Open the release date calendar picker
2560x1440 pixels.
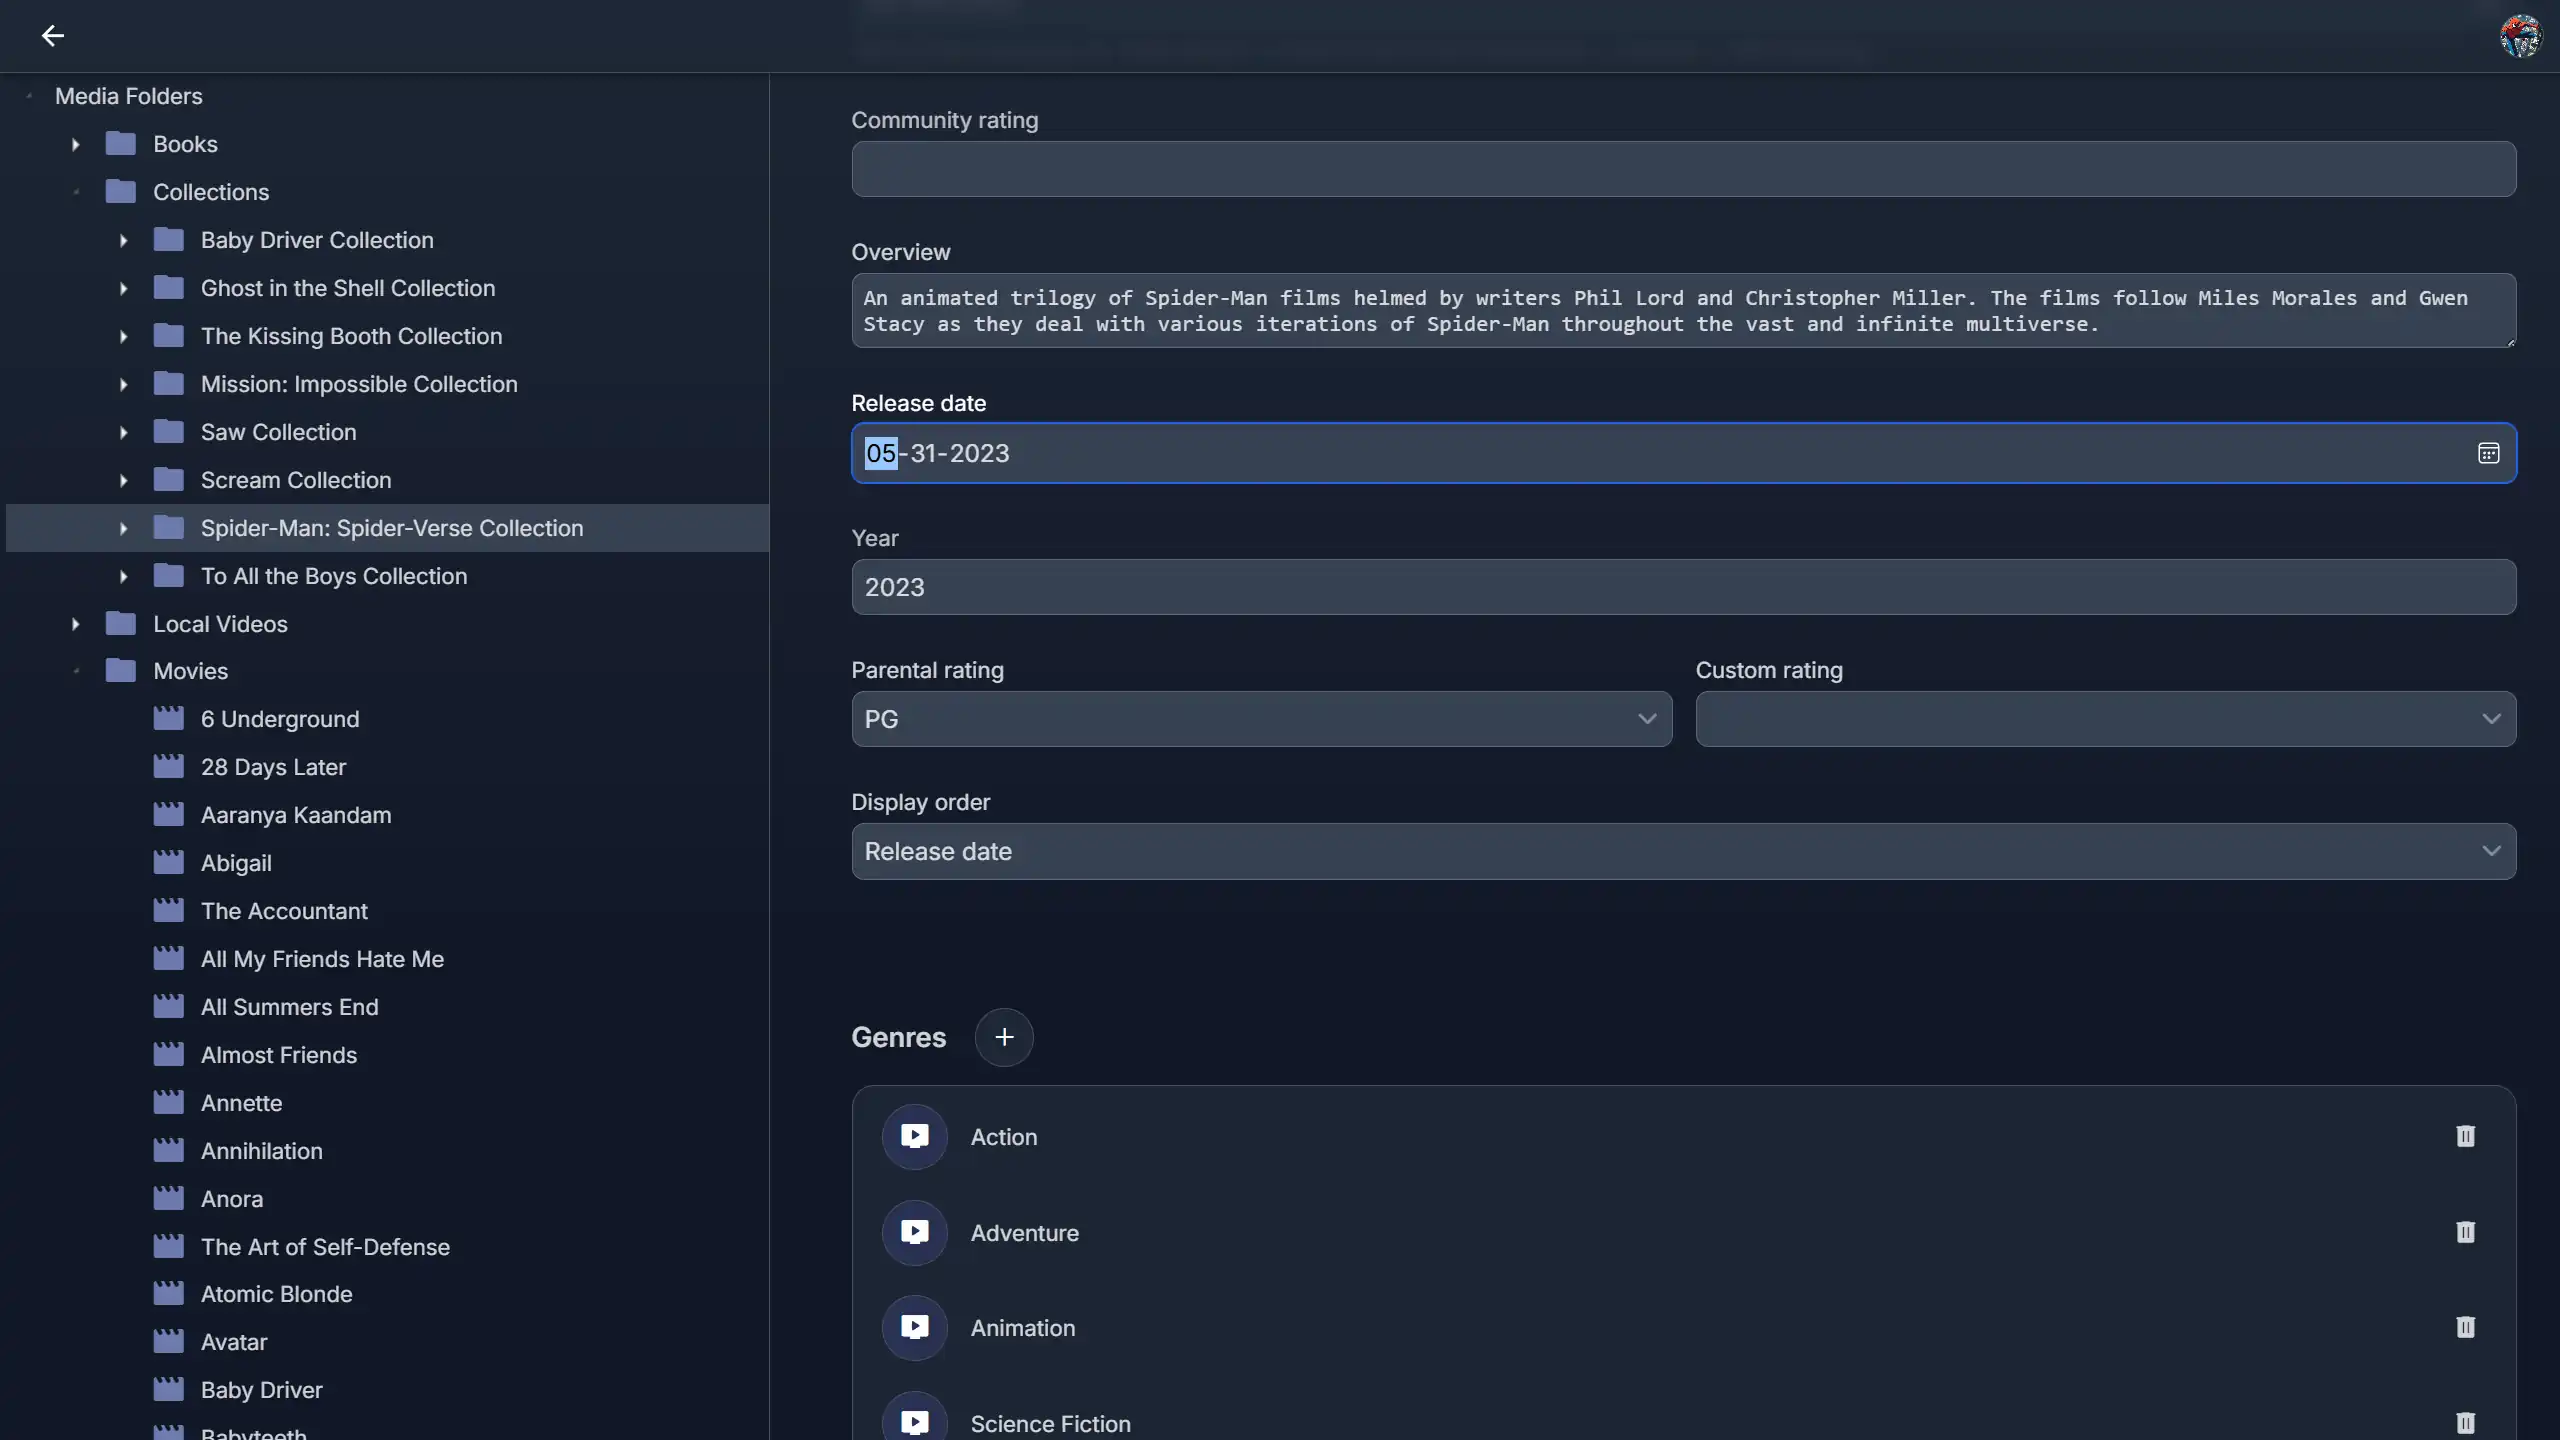pyautogui.click(x=2488, y=453)
